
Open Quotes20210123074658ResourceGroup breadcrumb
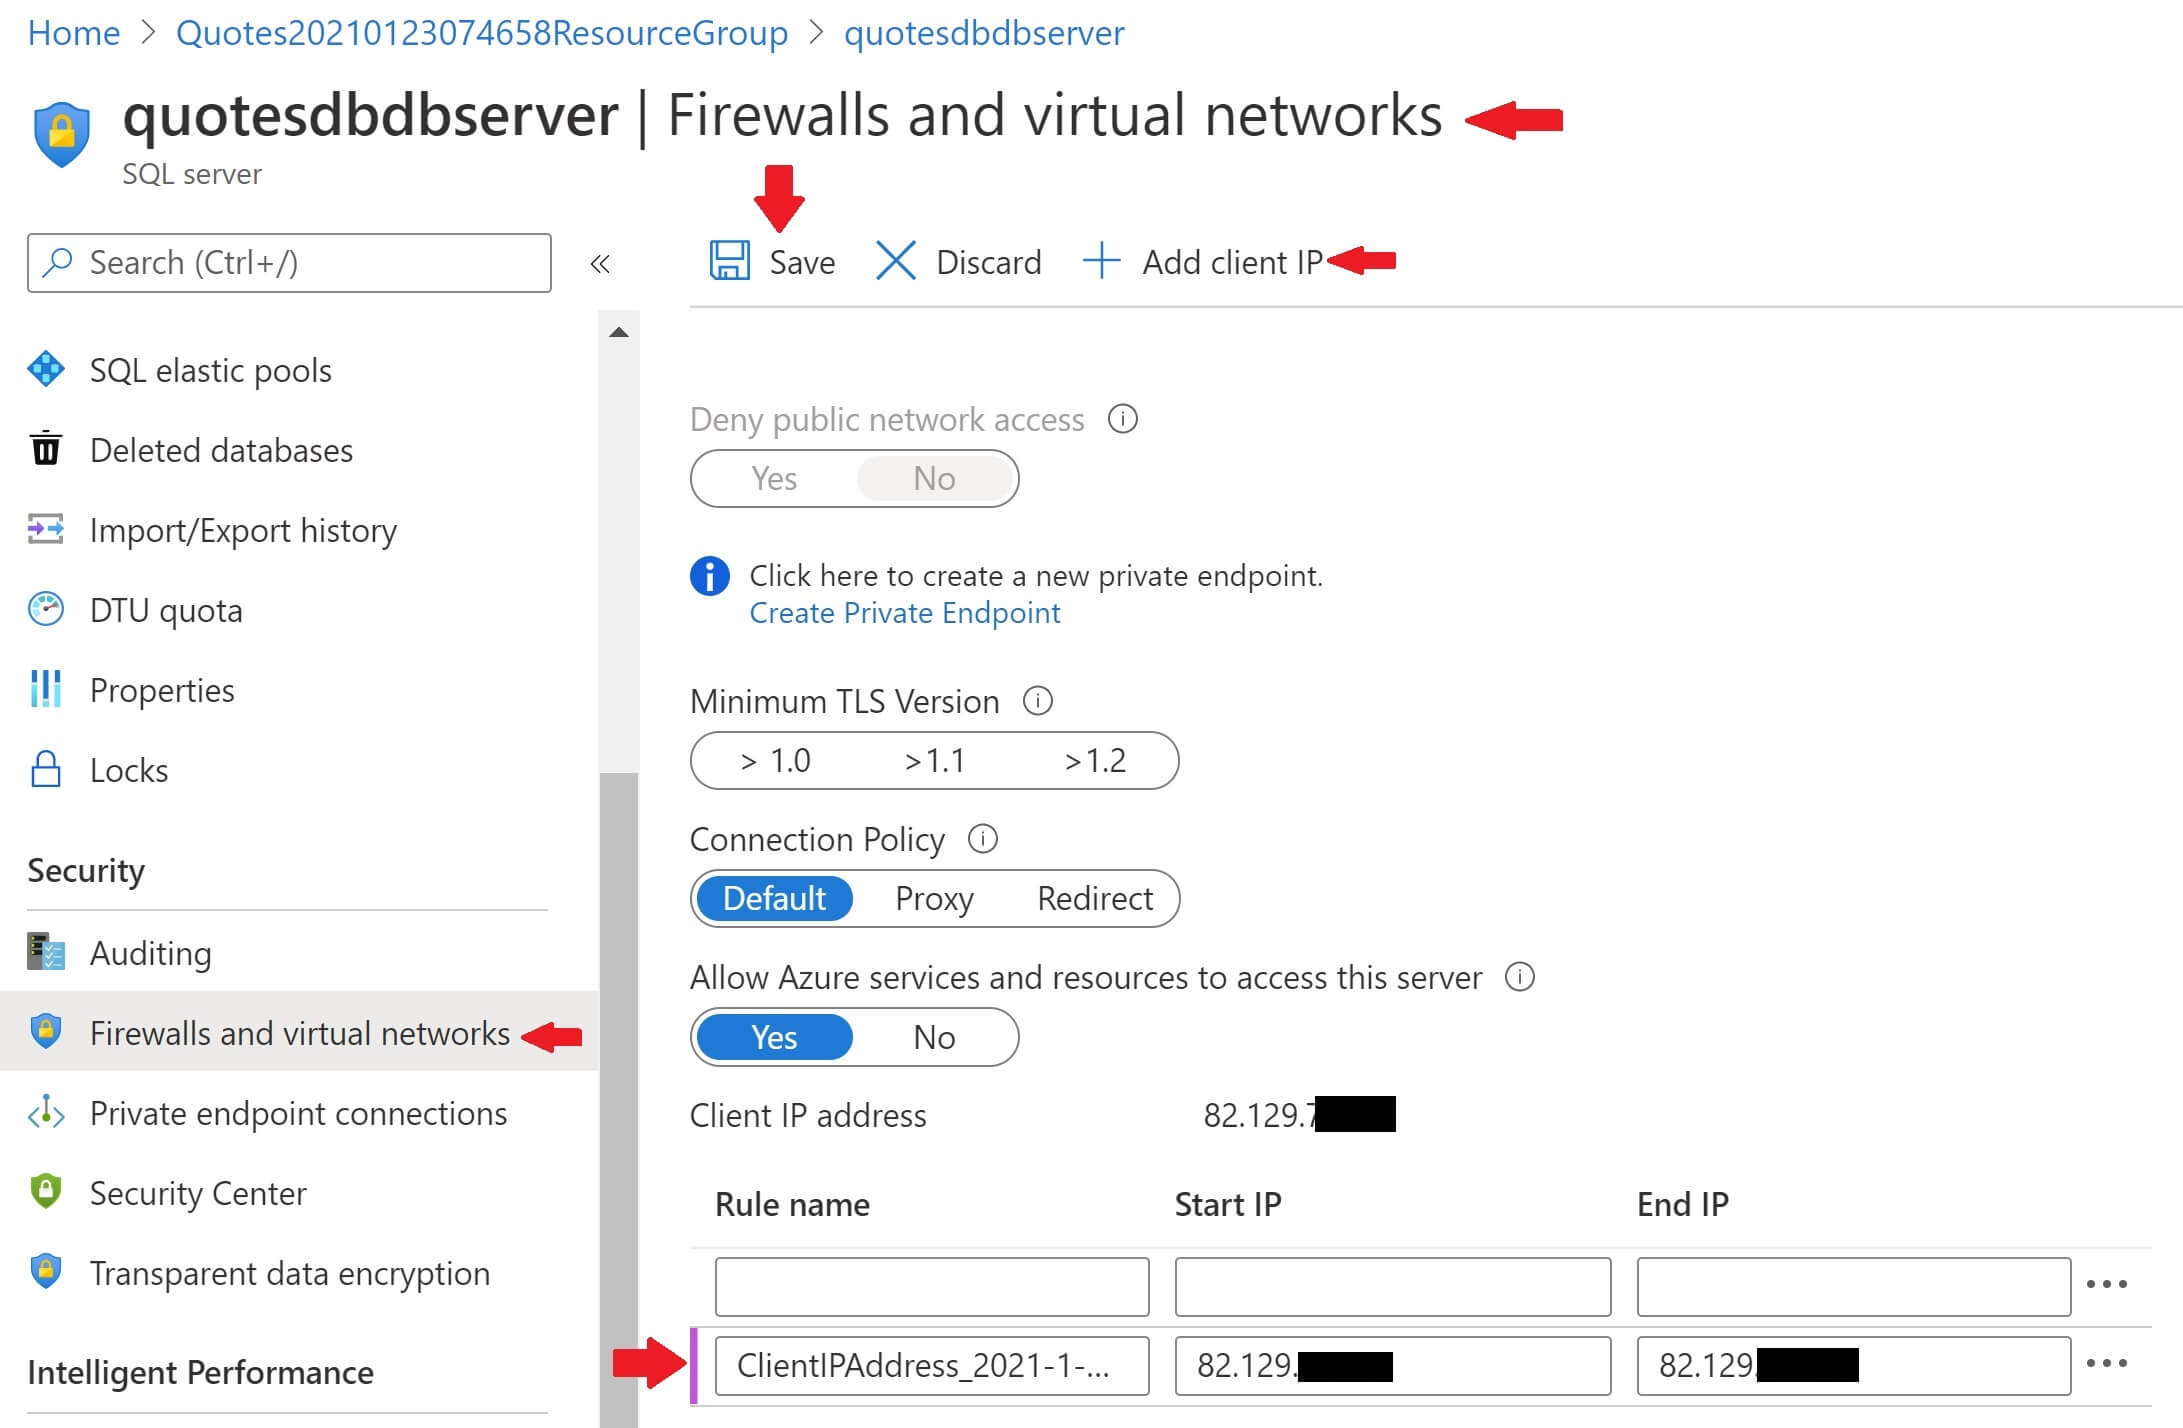coord(482,33)
